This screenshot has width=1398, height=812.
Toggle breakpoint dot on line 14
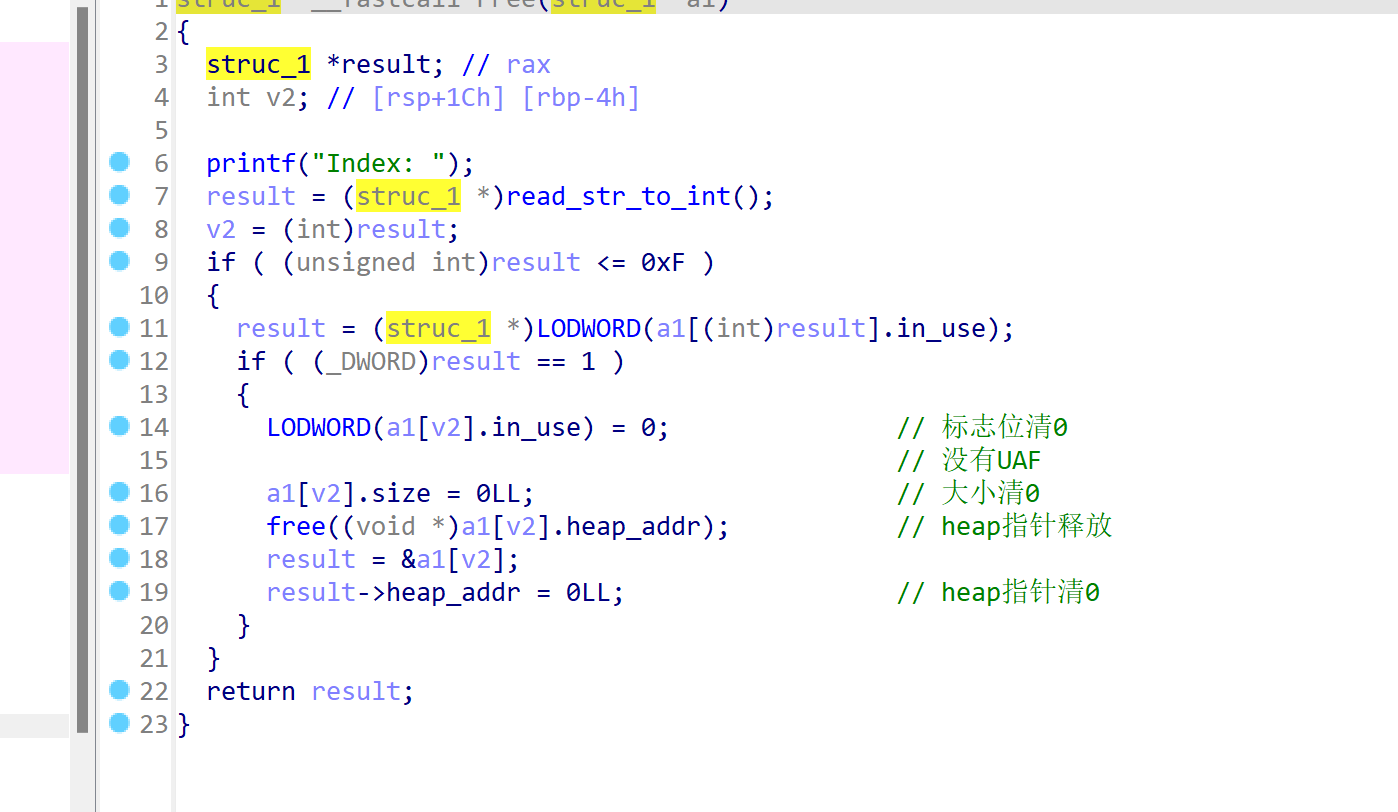tap(119, 426)
